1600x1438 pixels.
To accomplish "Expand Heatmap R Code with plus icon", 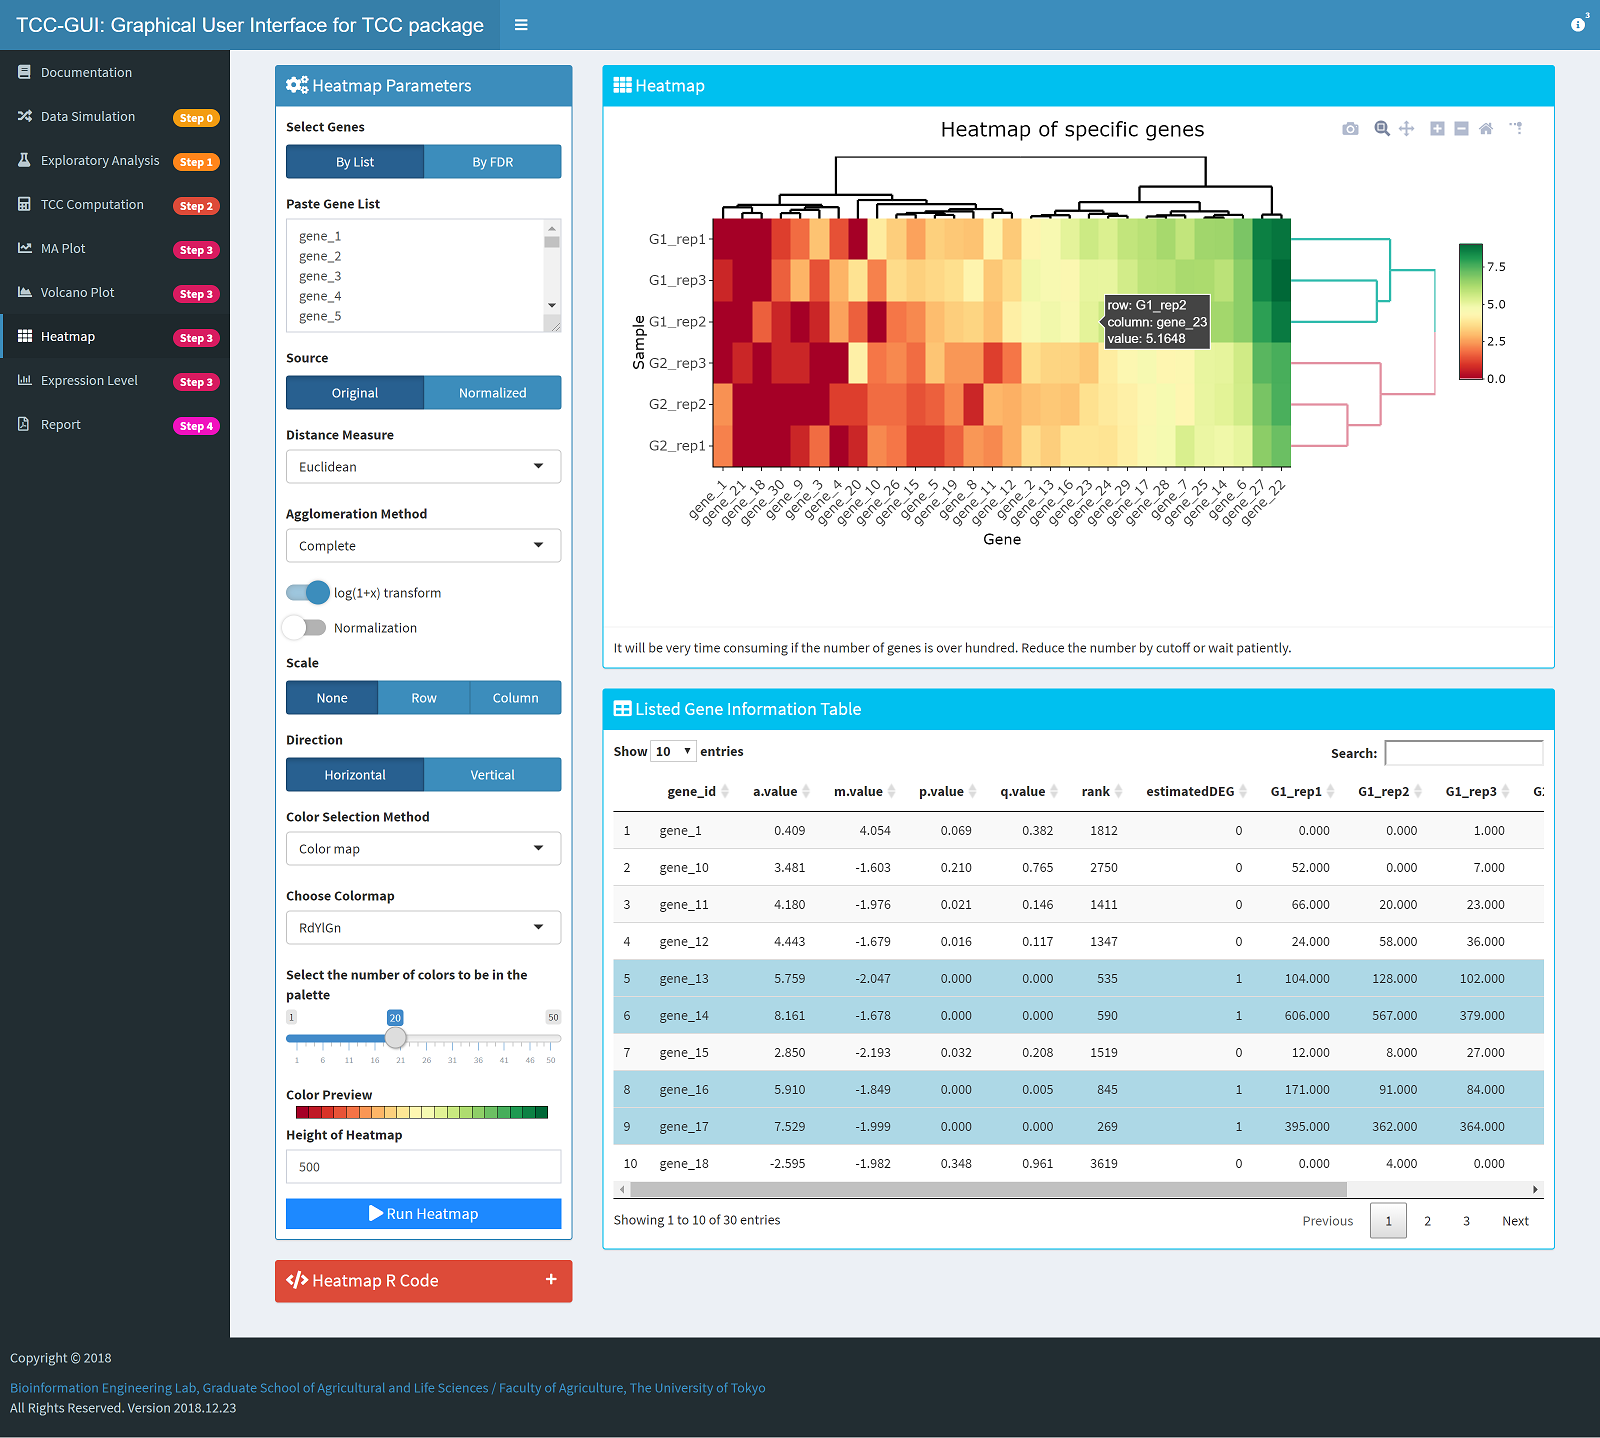I will click(551, 1279).
